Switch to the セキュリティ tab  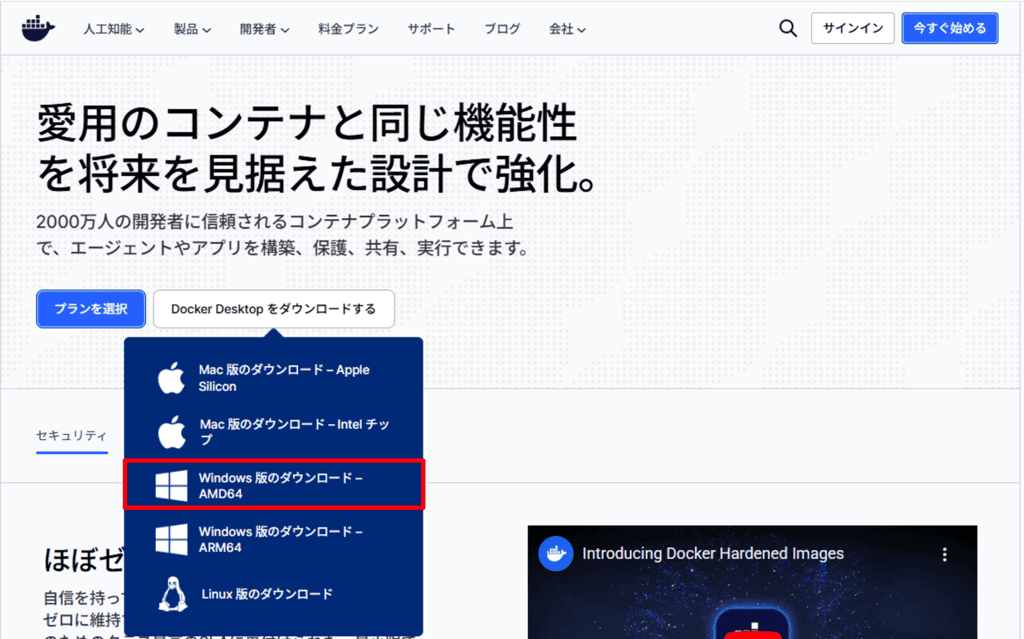click(71, 435)
